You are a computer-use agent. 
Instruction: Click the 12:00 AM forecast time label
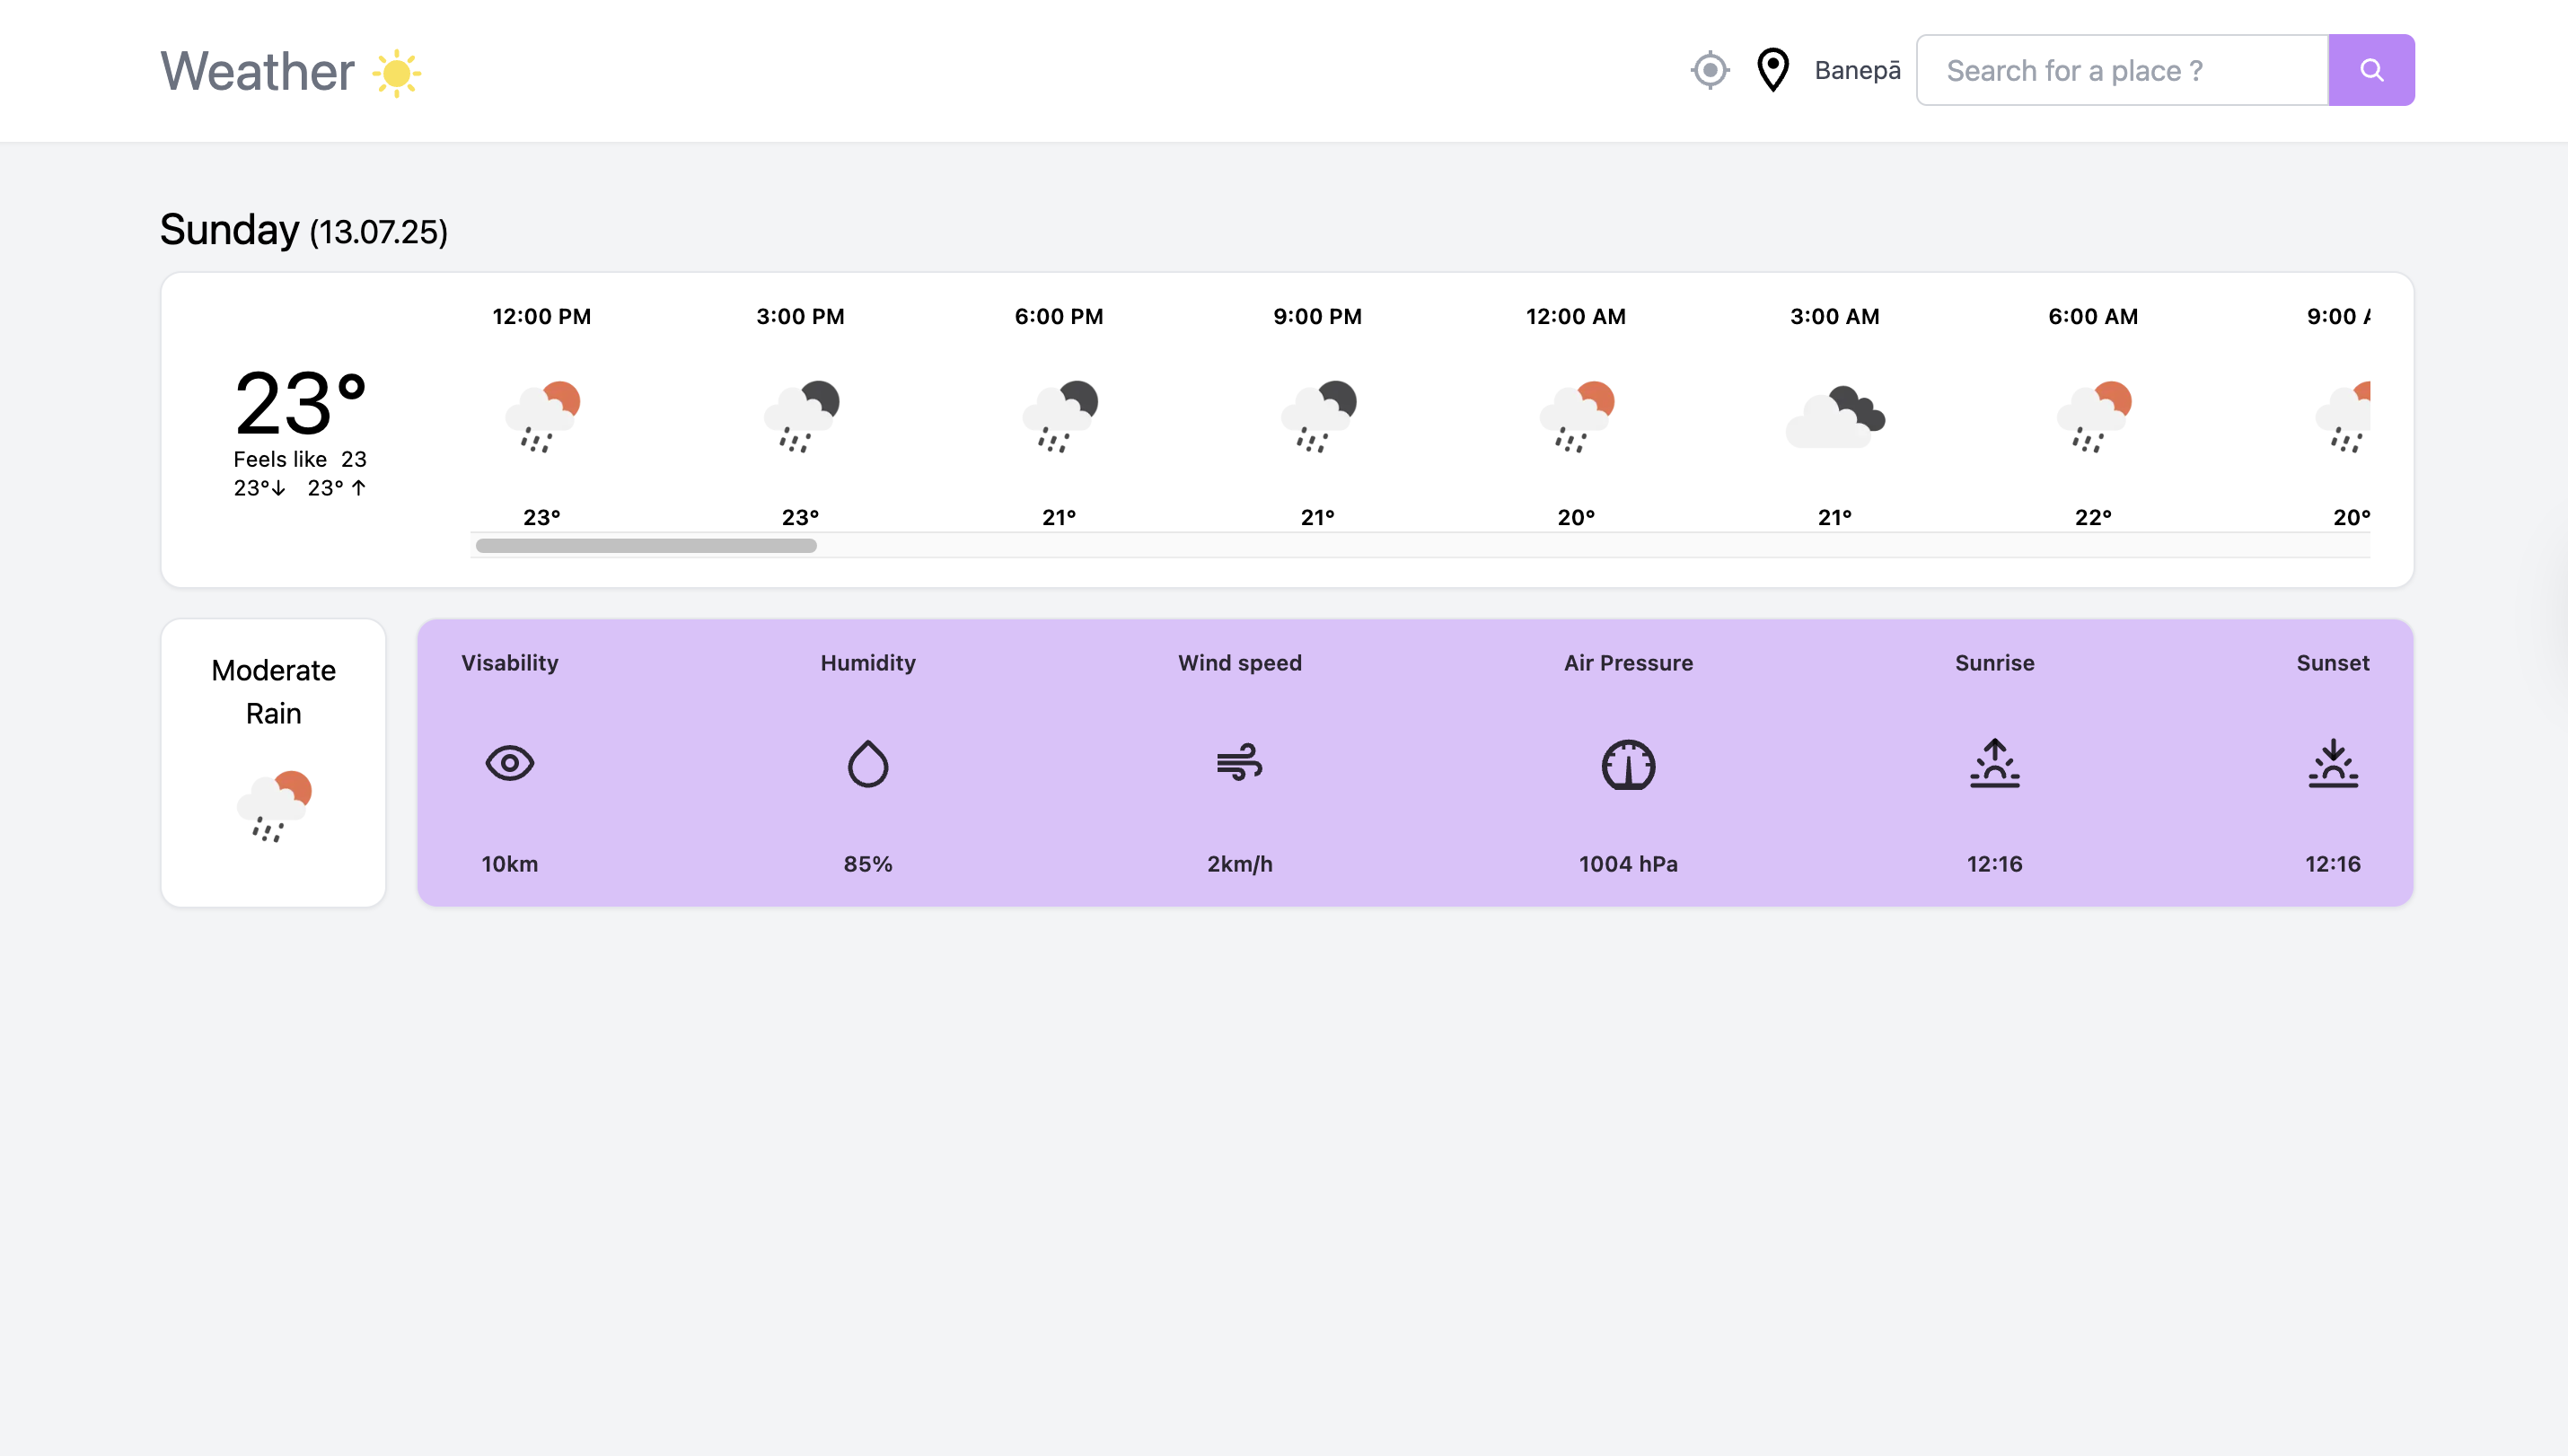coord(1575,316)
